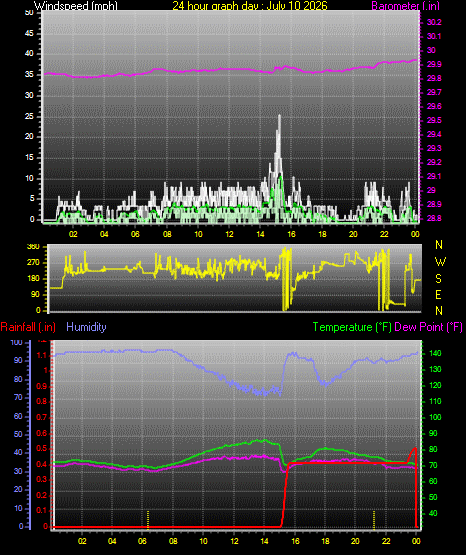Screen dimensions: 466x555
Task: Click the 29.9 barometer axis value
Action: [434, 64]
